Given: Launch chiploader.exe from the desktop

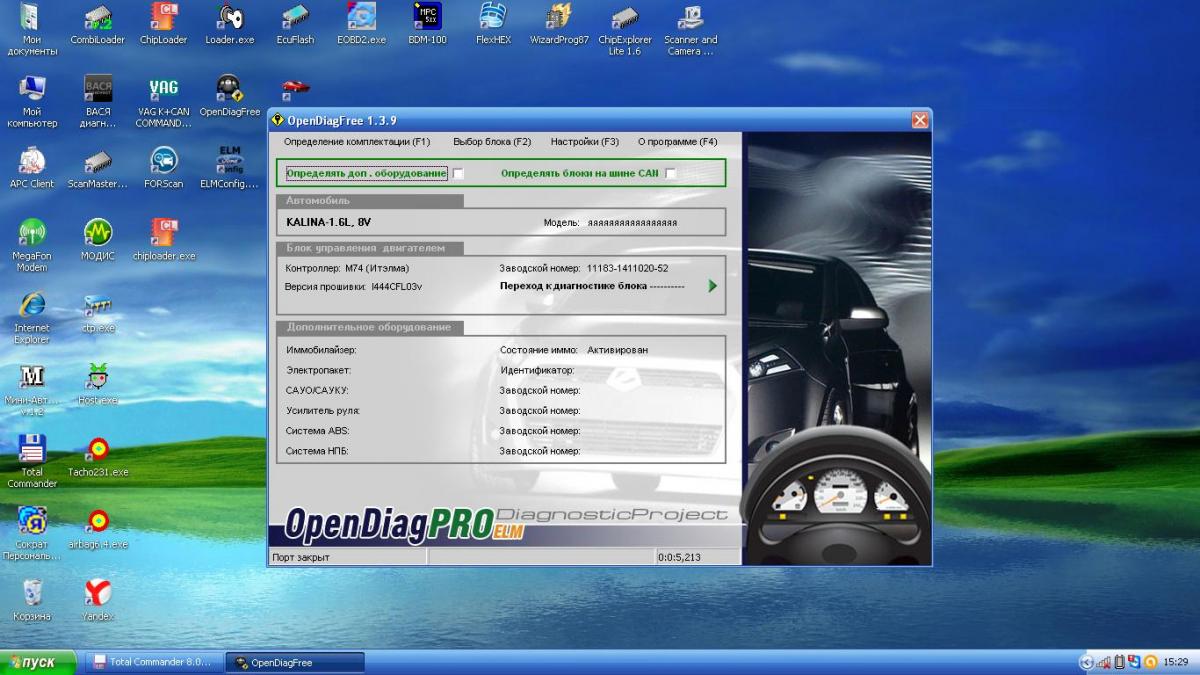Looking at the screenshot, I should click(x=164, y=241).
